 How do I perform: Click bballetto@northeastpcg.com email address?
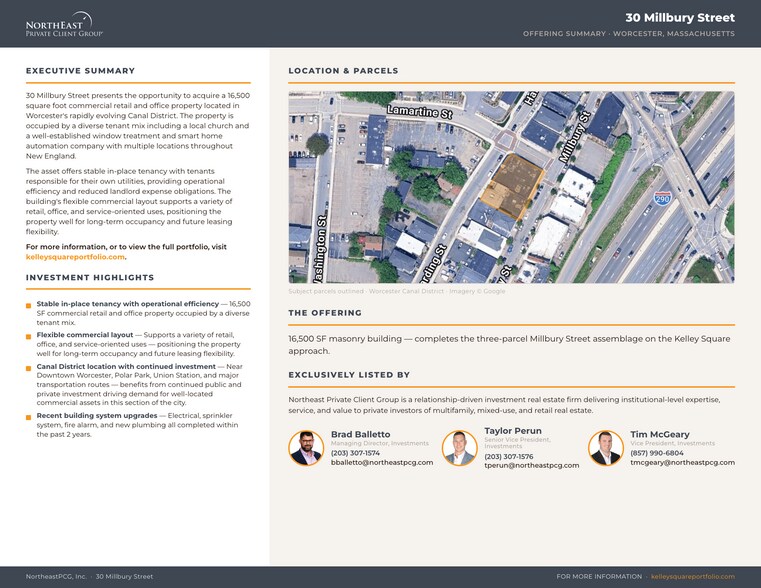(382, 462)
